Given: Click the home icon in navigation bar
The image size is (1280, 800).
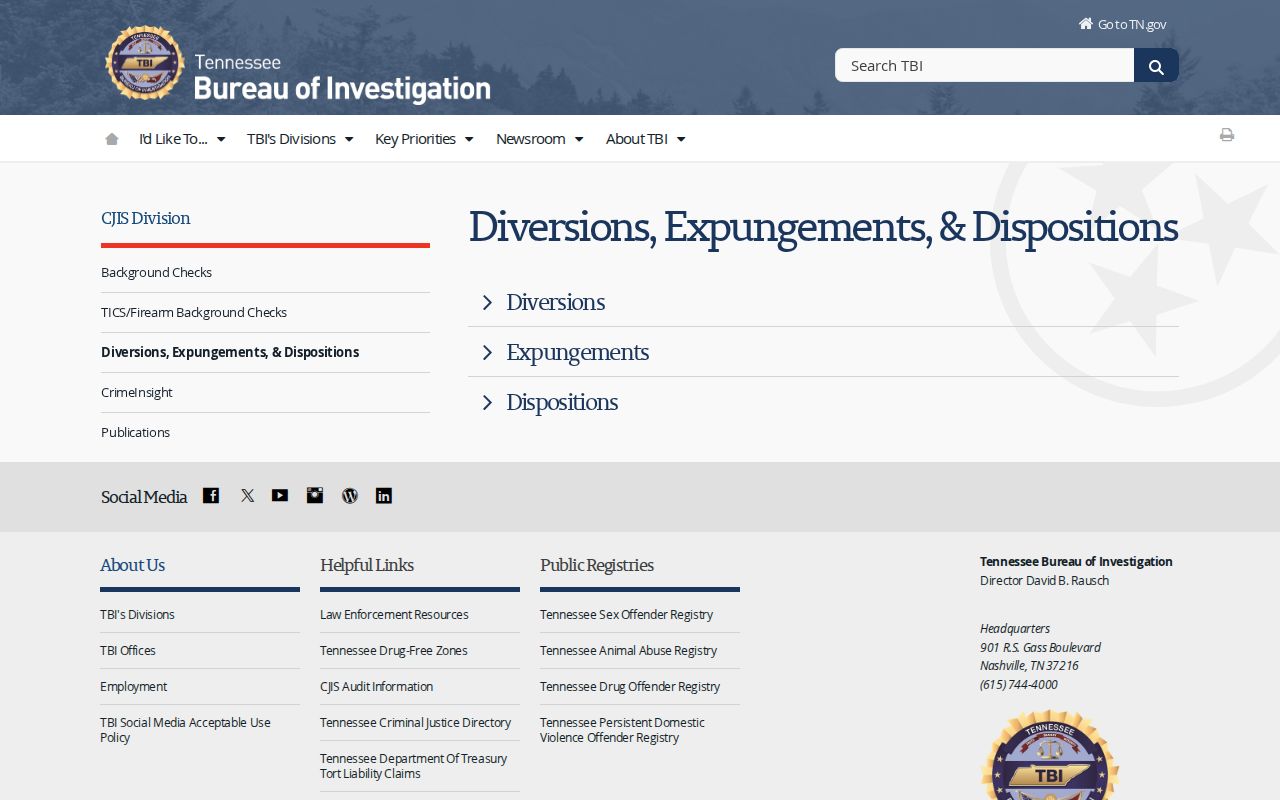Looking at the screenshot, I should (112, 139).
